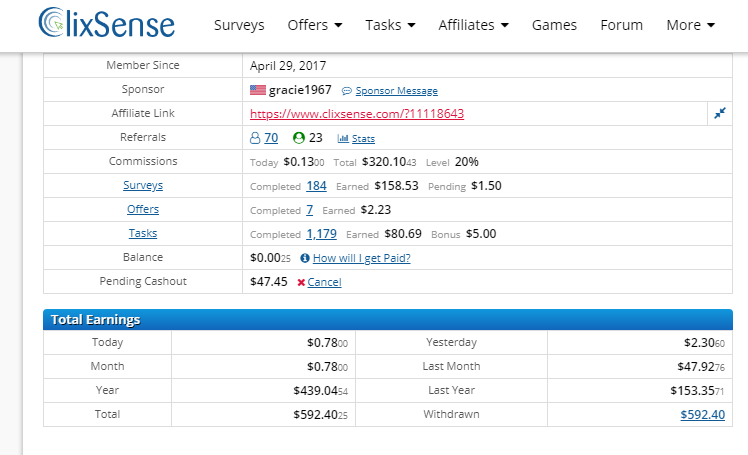The height and width of the screenshot is (455, 748).
Task: Expand the Tasks navigation dropdown
Action: [x=390, y=25]
